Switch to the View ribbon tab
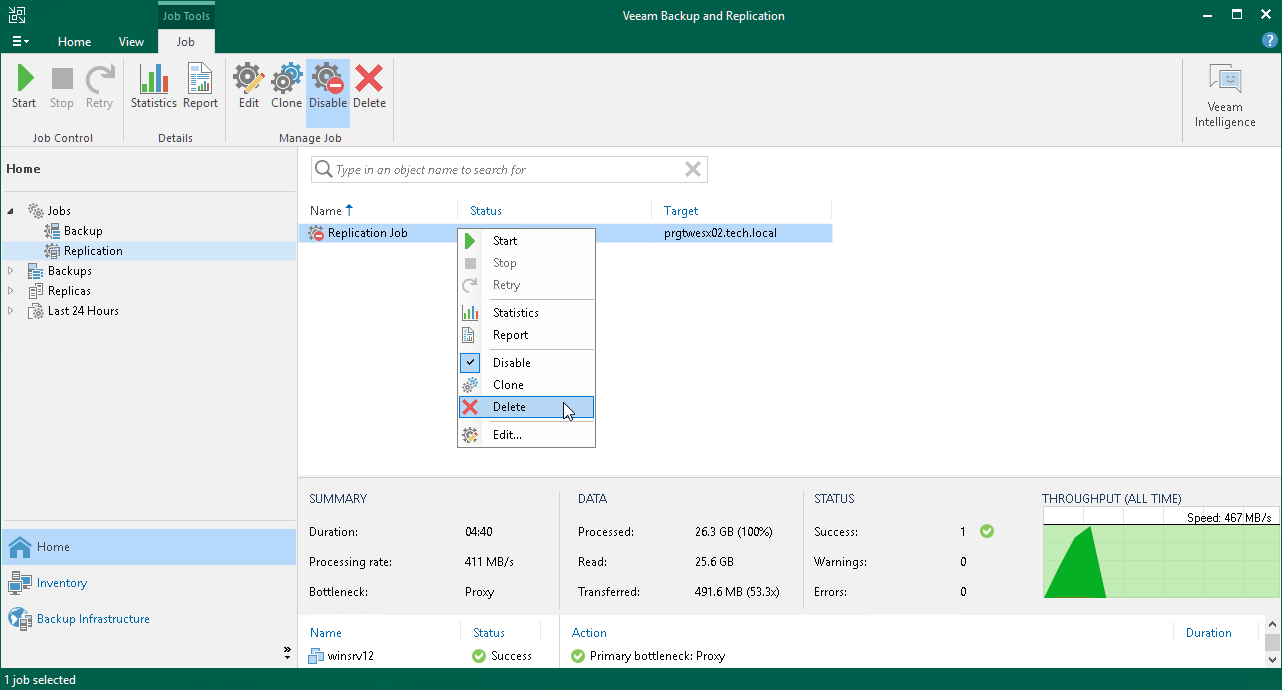 [x=131, y=42]
